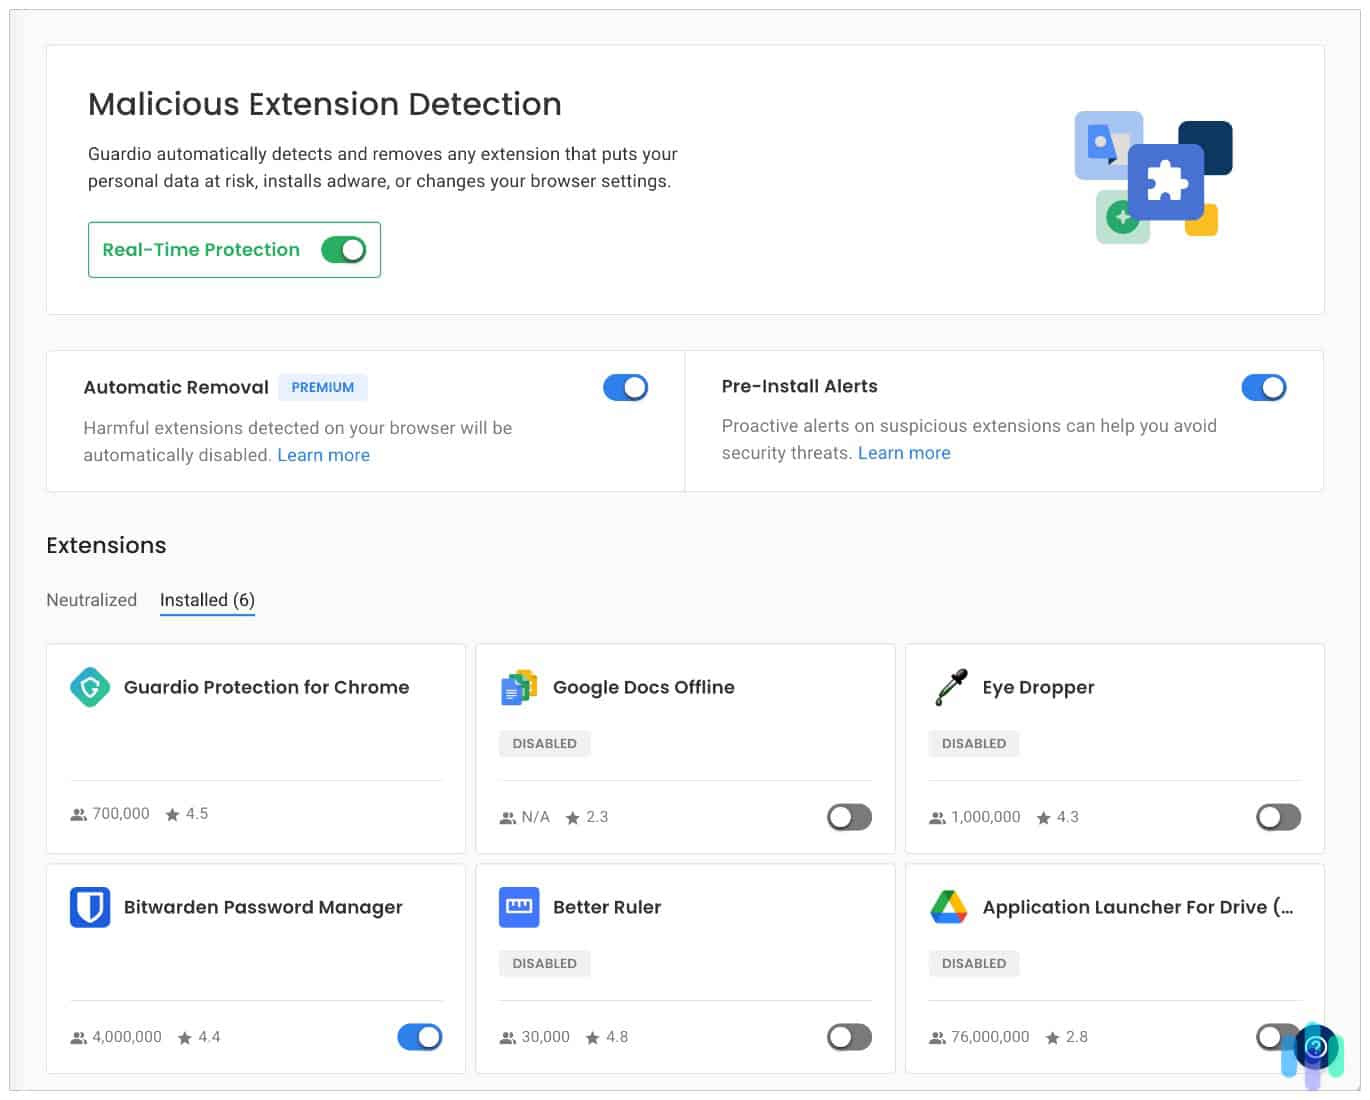1370x1100 pixels.
Task: Re-enable the Eye Dropper extension
Action: coord(1277,817)
